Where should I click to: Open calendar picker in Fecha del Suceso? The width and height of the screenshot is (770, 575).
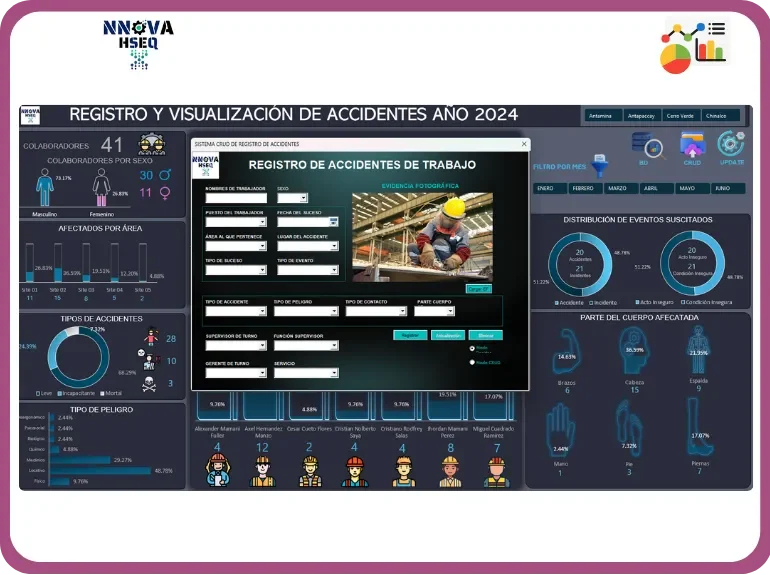coord(334,221)
